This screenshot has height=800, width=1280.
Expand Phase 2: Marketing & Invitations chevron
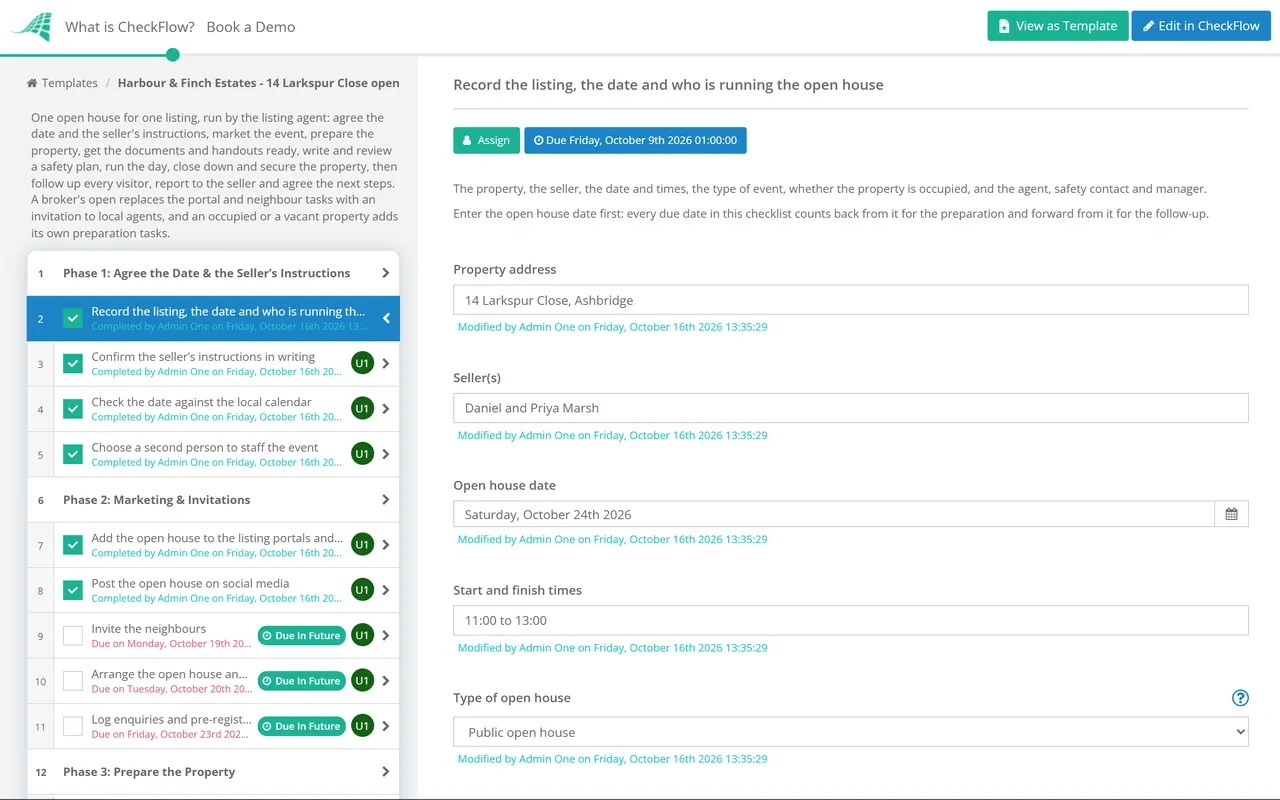(386, 500)
